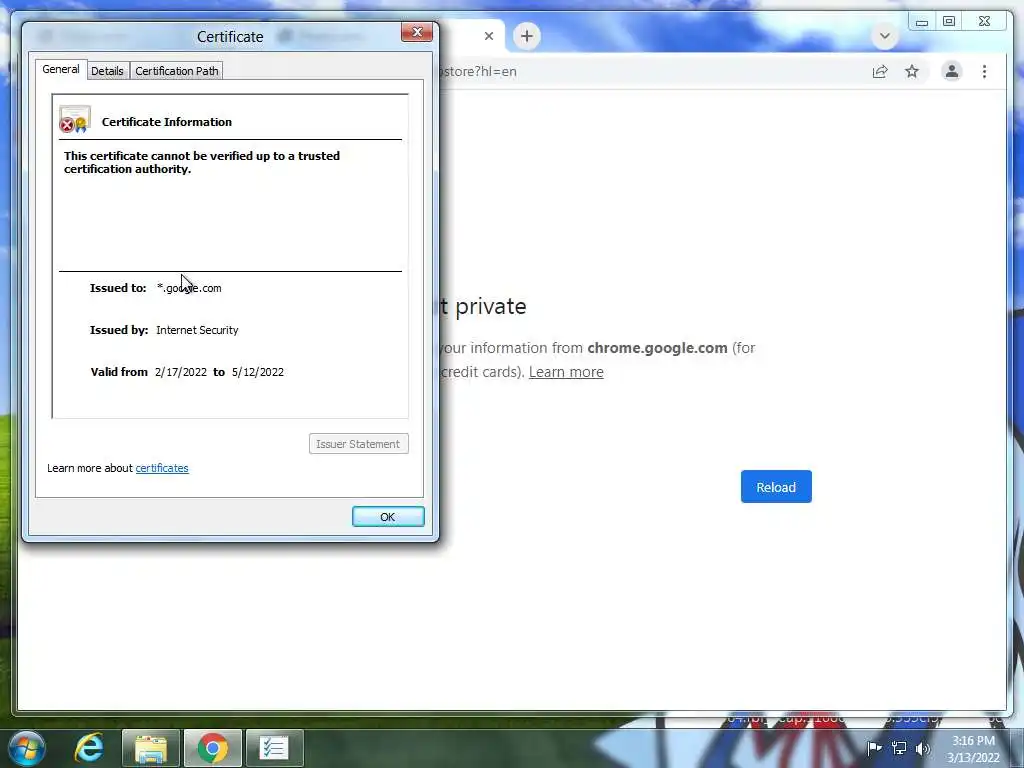This screenshot has height=768, width=1024.
Task: Open the Certification Path tab
Action: pos(176,71)
